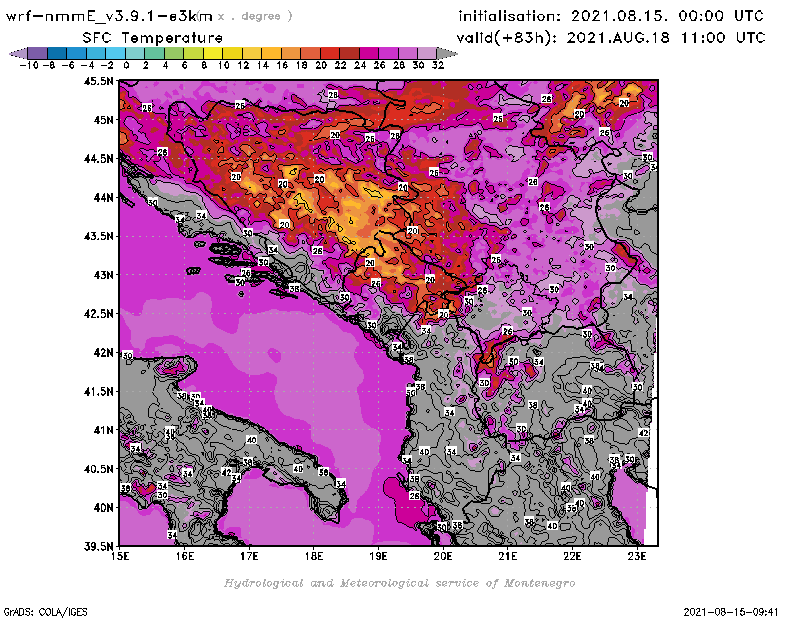
Task: Pick the legend swatch between 30 and 32
Action: point(427,53)
